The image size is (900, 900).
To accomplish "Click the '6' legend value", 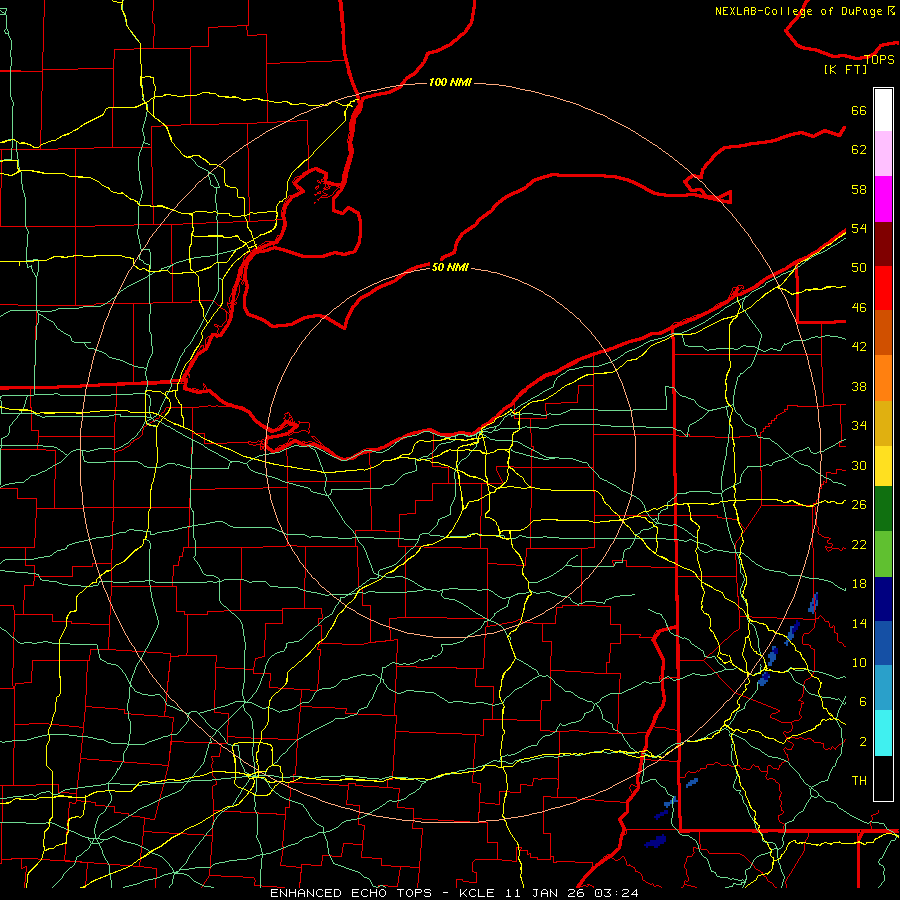I will point(863,702).
